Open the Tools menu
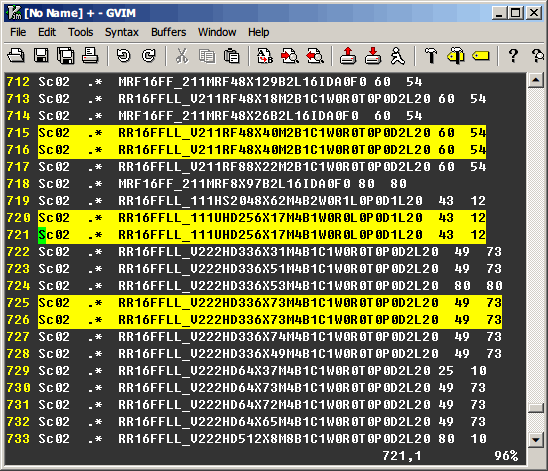548x471 pixels. 80,32
